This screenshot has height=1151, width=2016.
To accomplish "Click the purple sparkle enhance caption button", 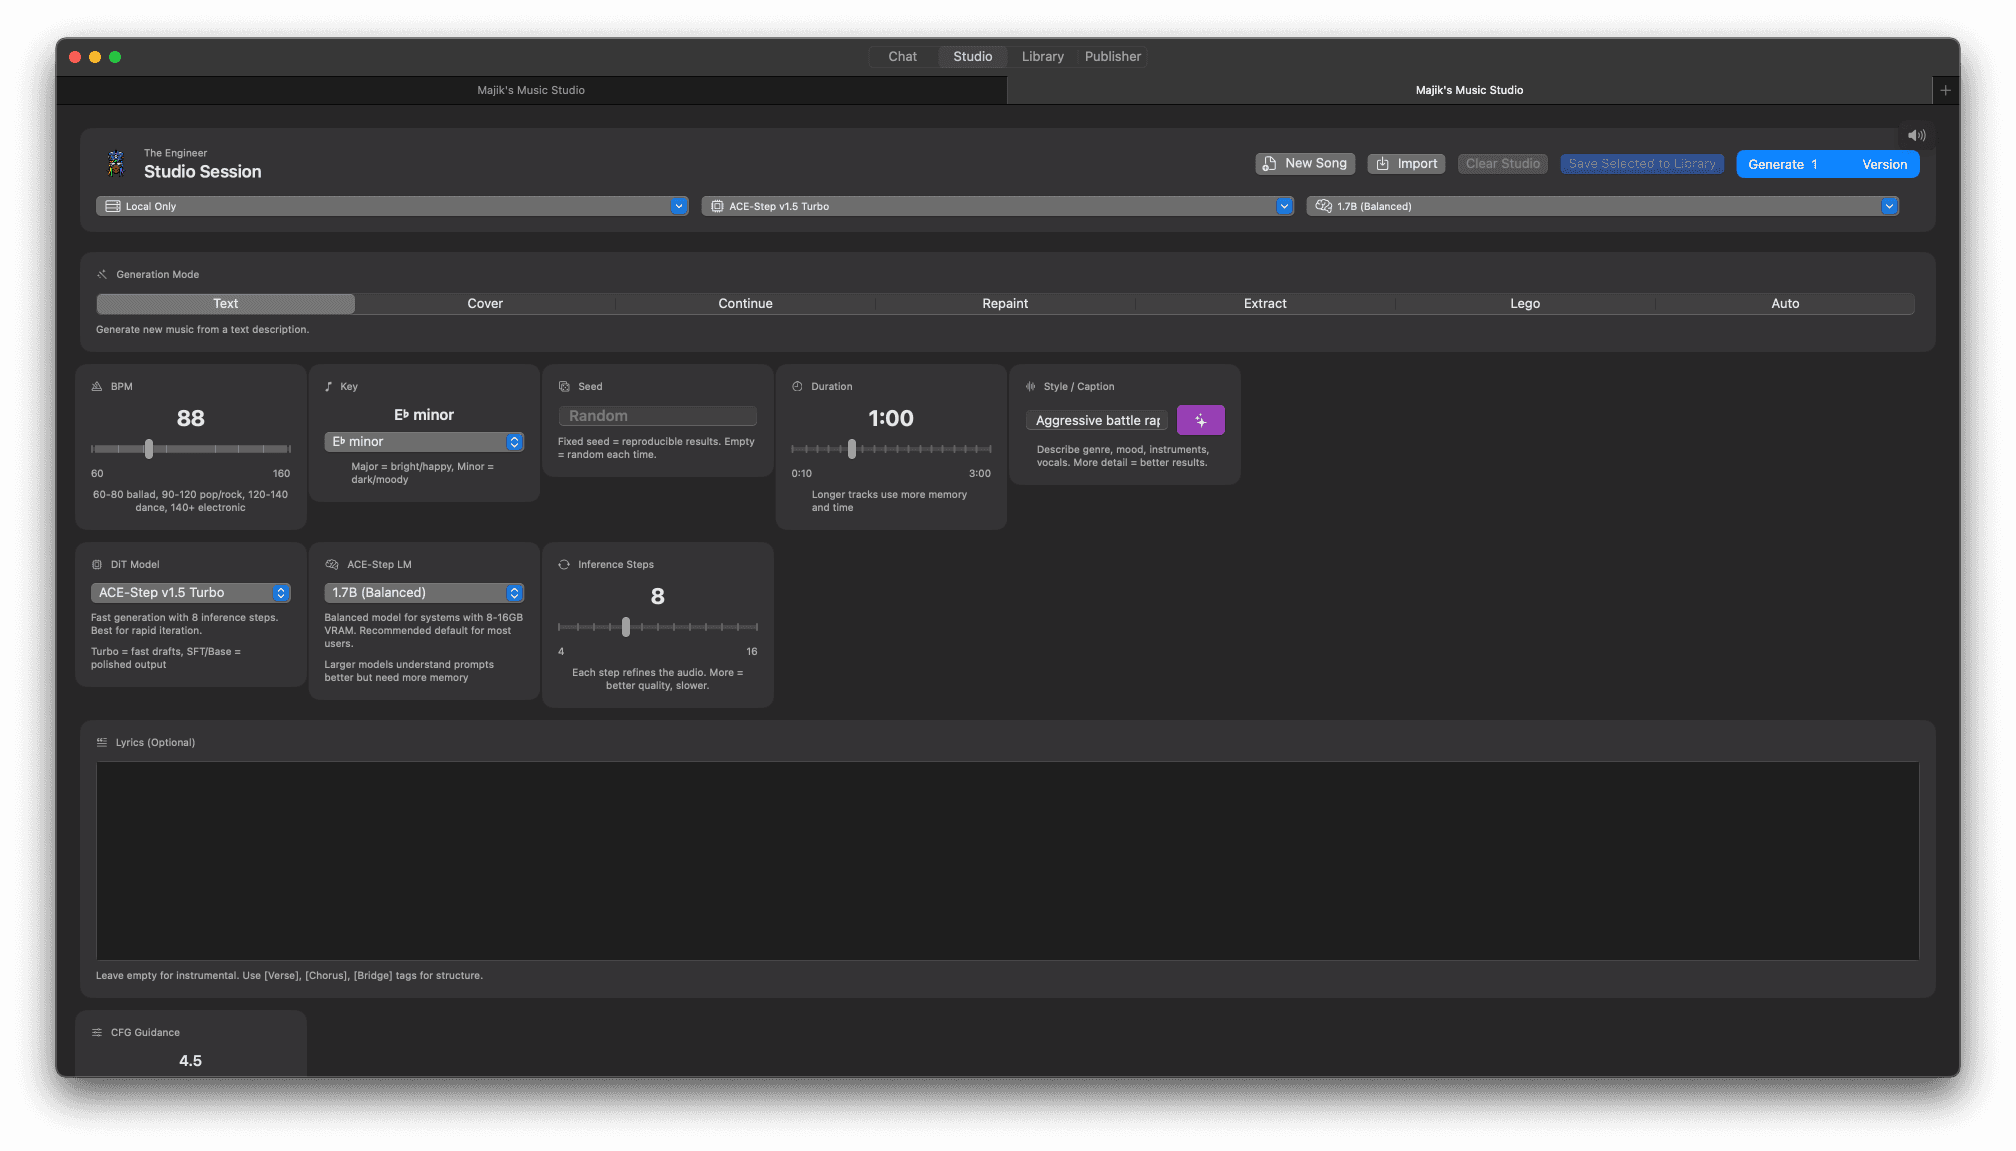I will (x=1200, y=420).
